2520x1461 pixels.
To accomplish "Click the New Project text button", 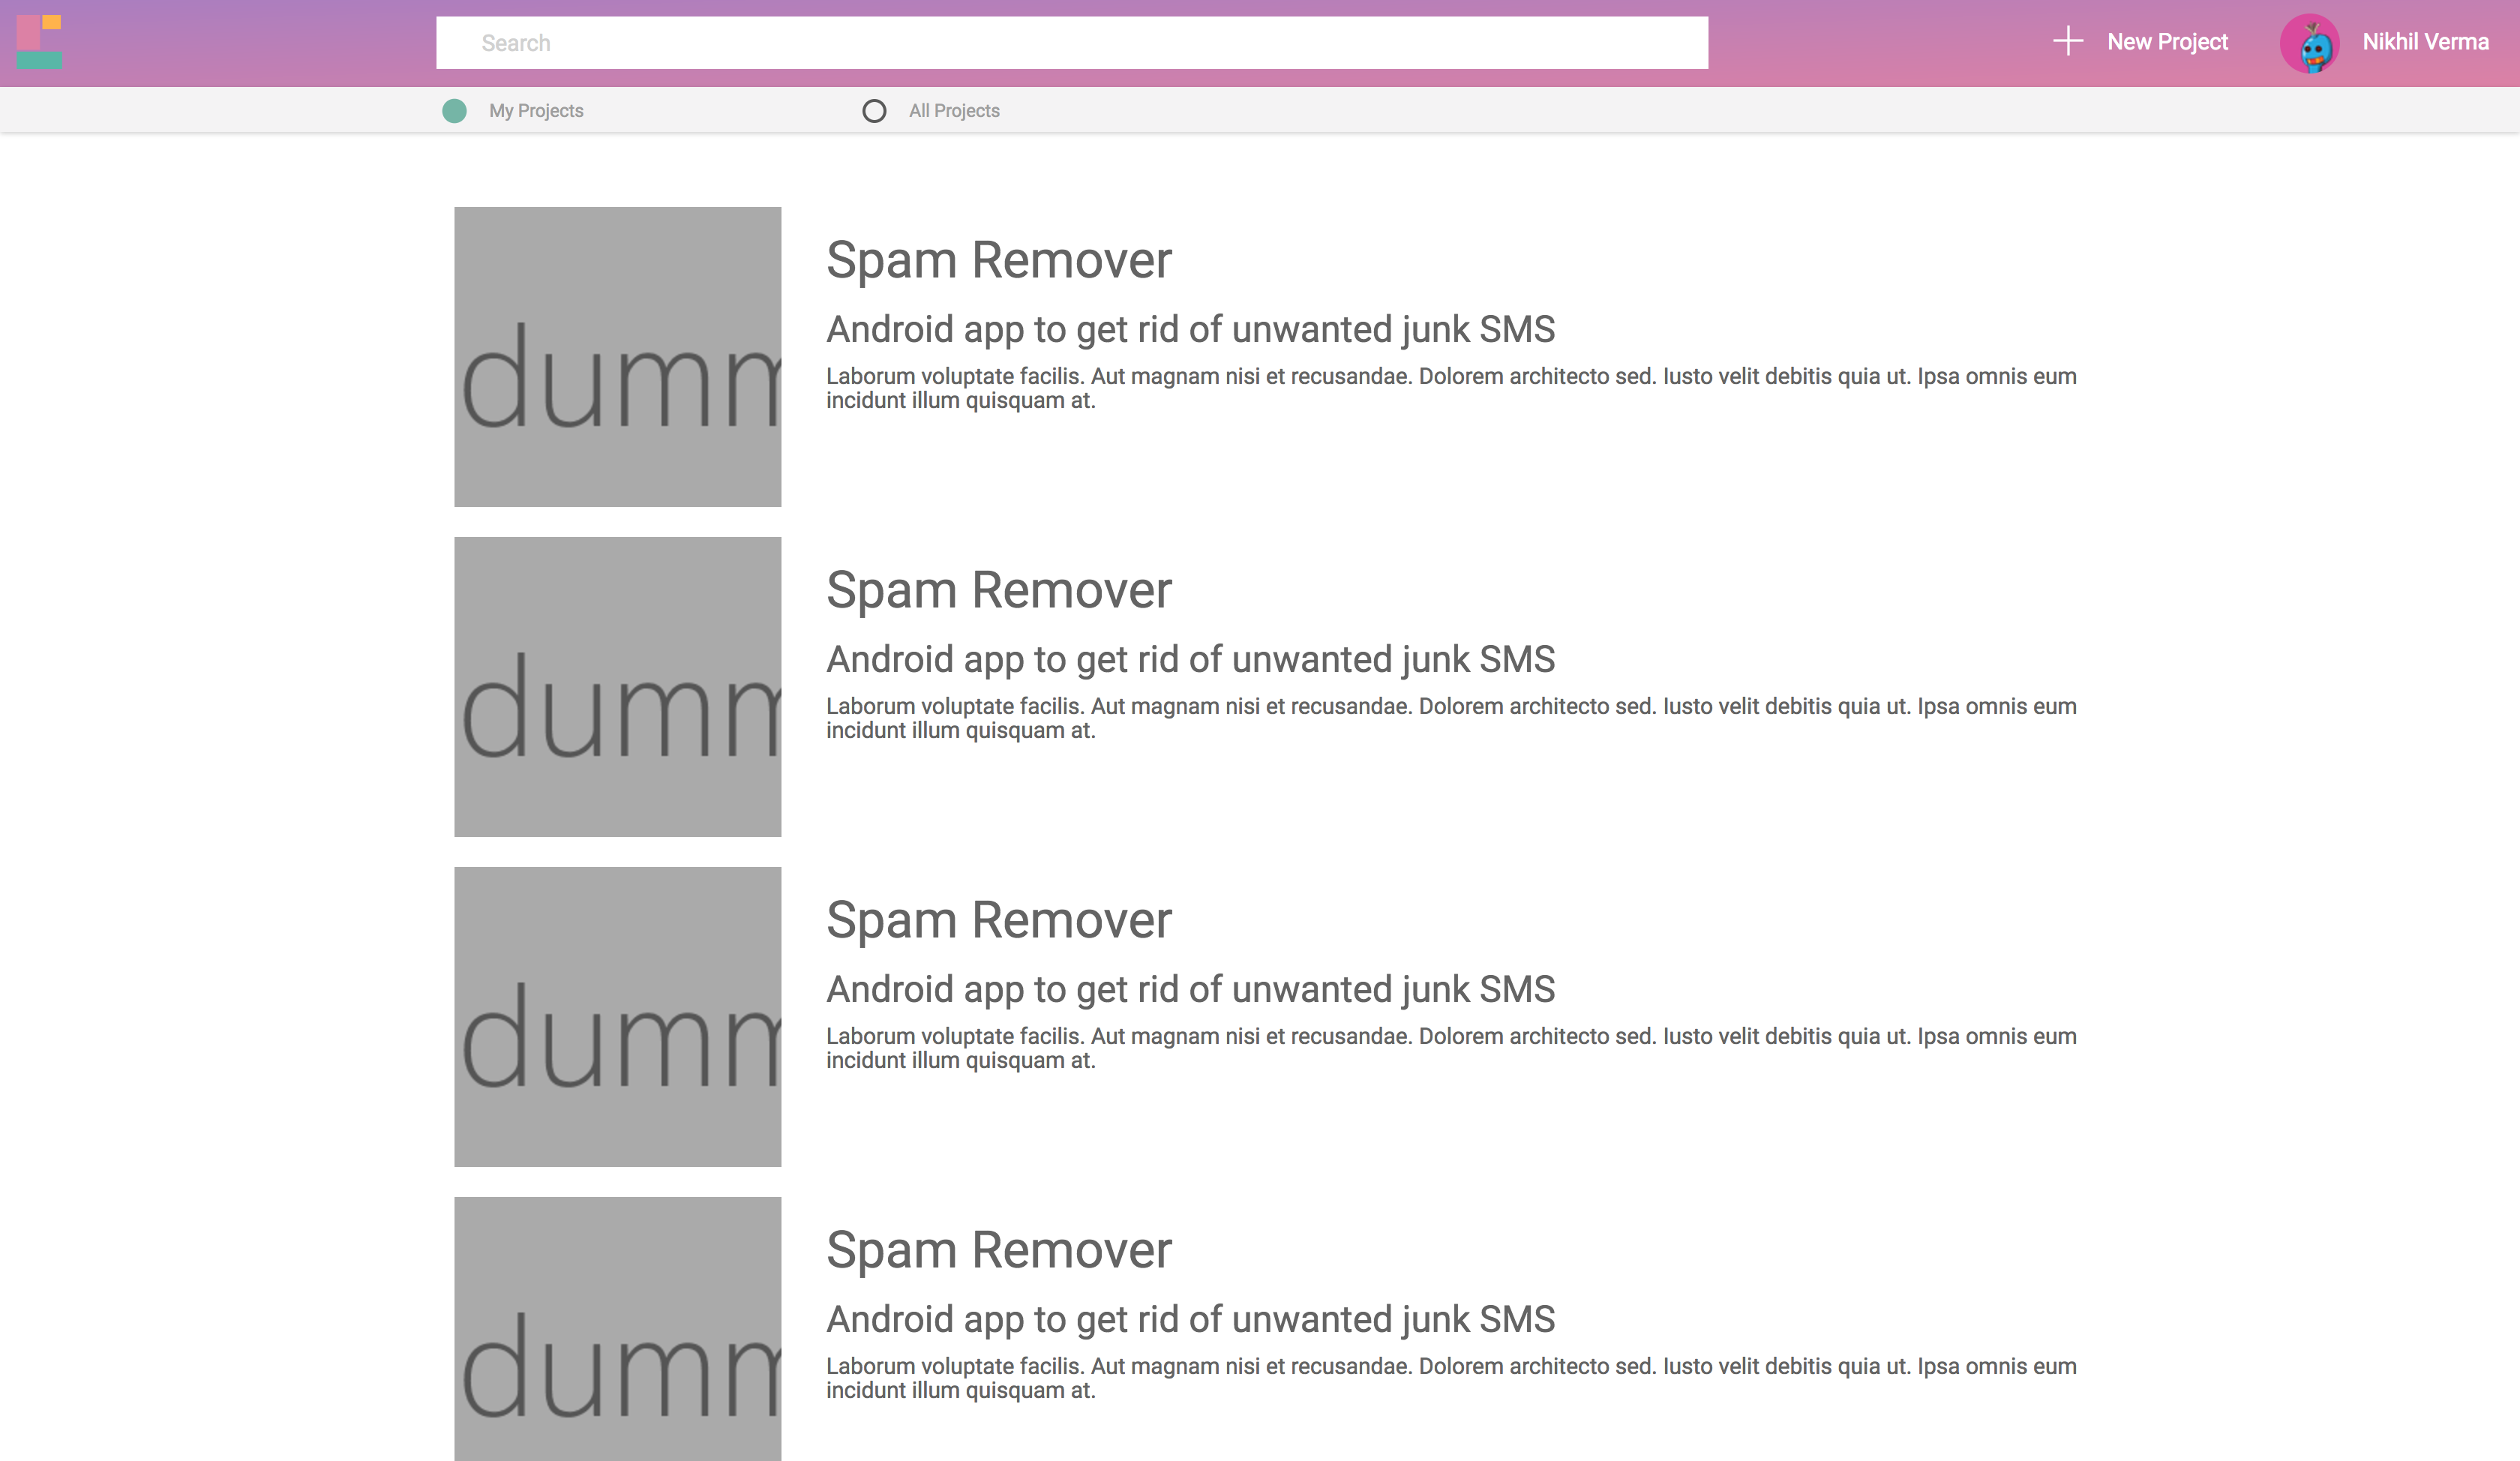I will [x=2167, y=42].
